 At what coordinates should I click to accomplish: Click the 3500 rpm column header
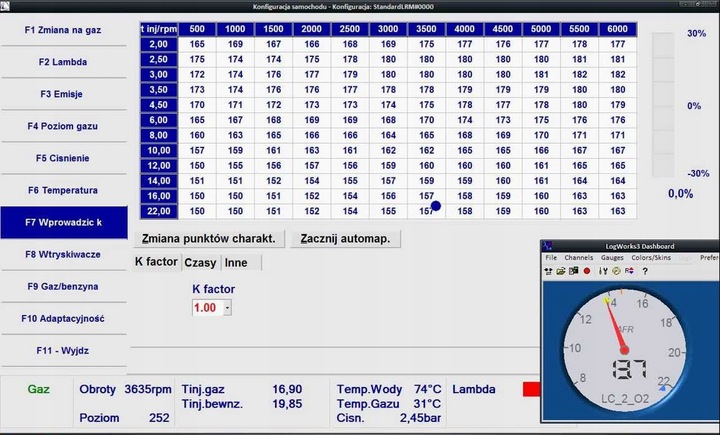[426, 29]
